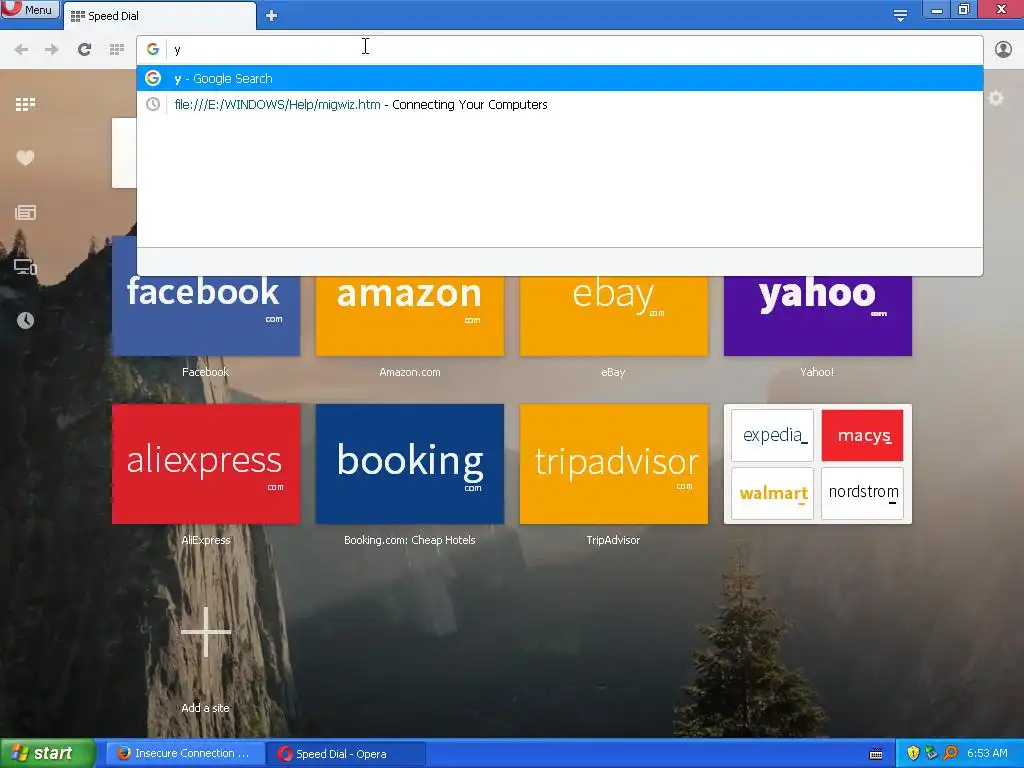
Task: Open the Yahoo speed dial tile
Action: click(818, 315)
